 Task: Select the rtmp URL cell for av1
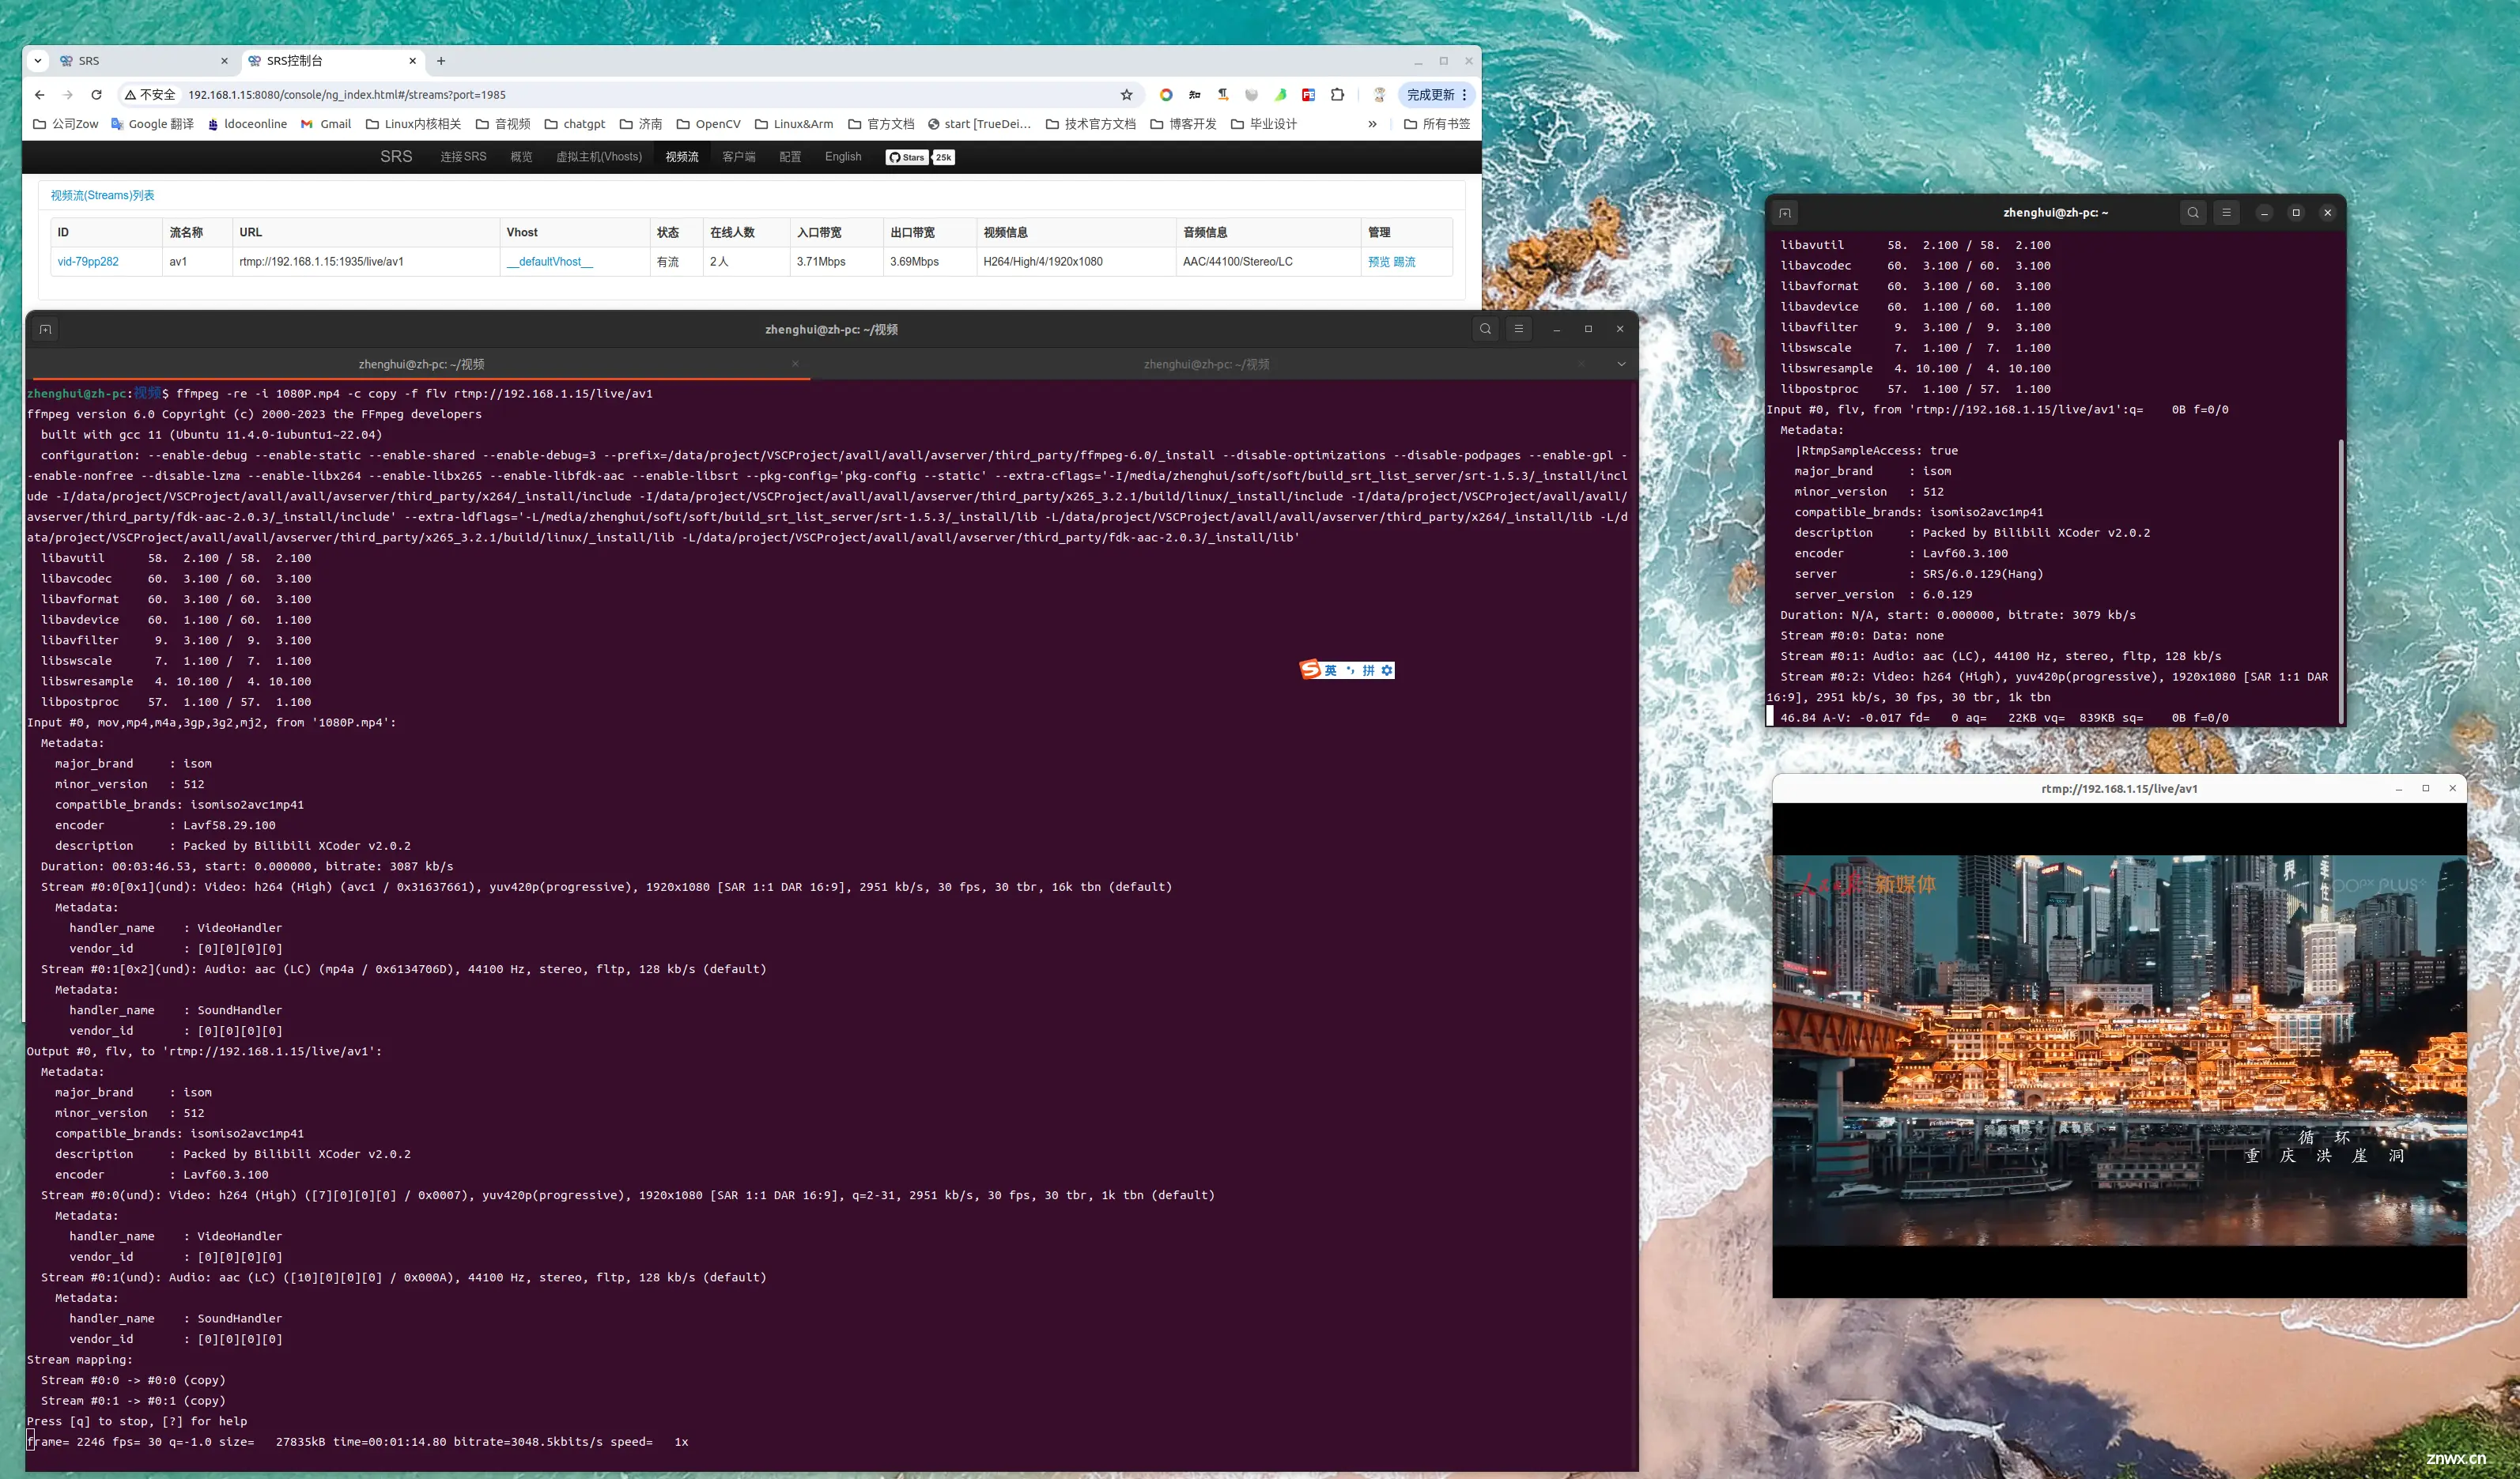[366, 262]
